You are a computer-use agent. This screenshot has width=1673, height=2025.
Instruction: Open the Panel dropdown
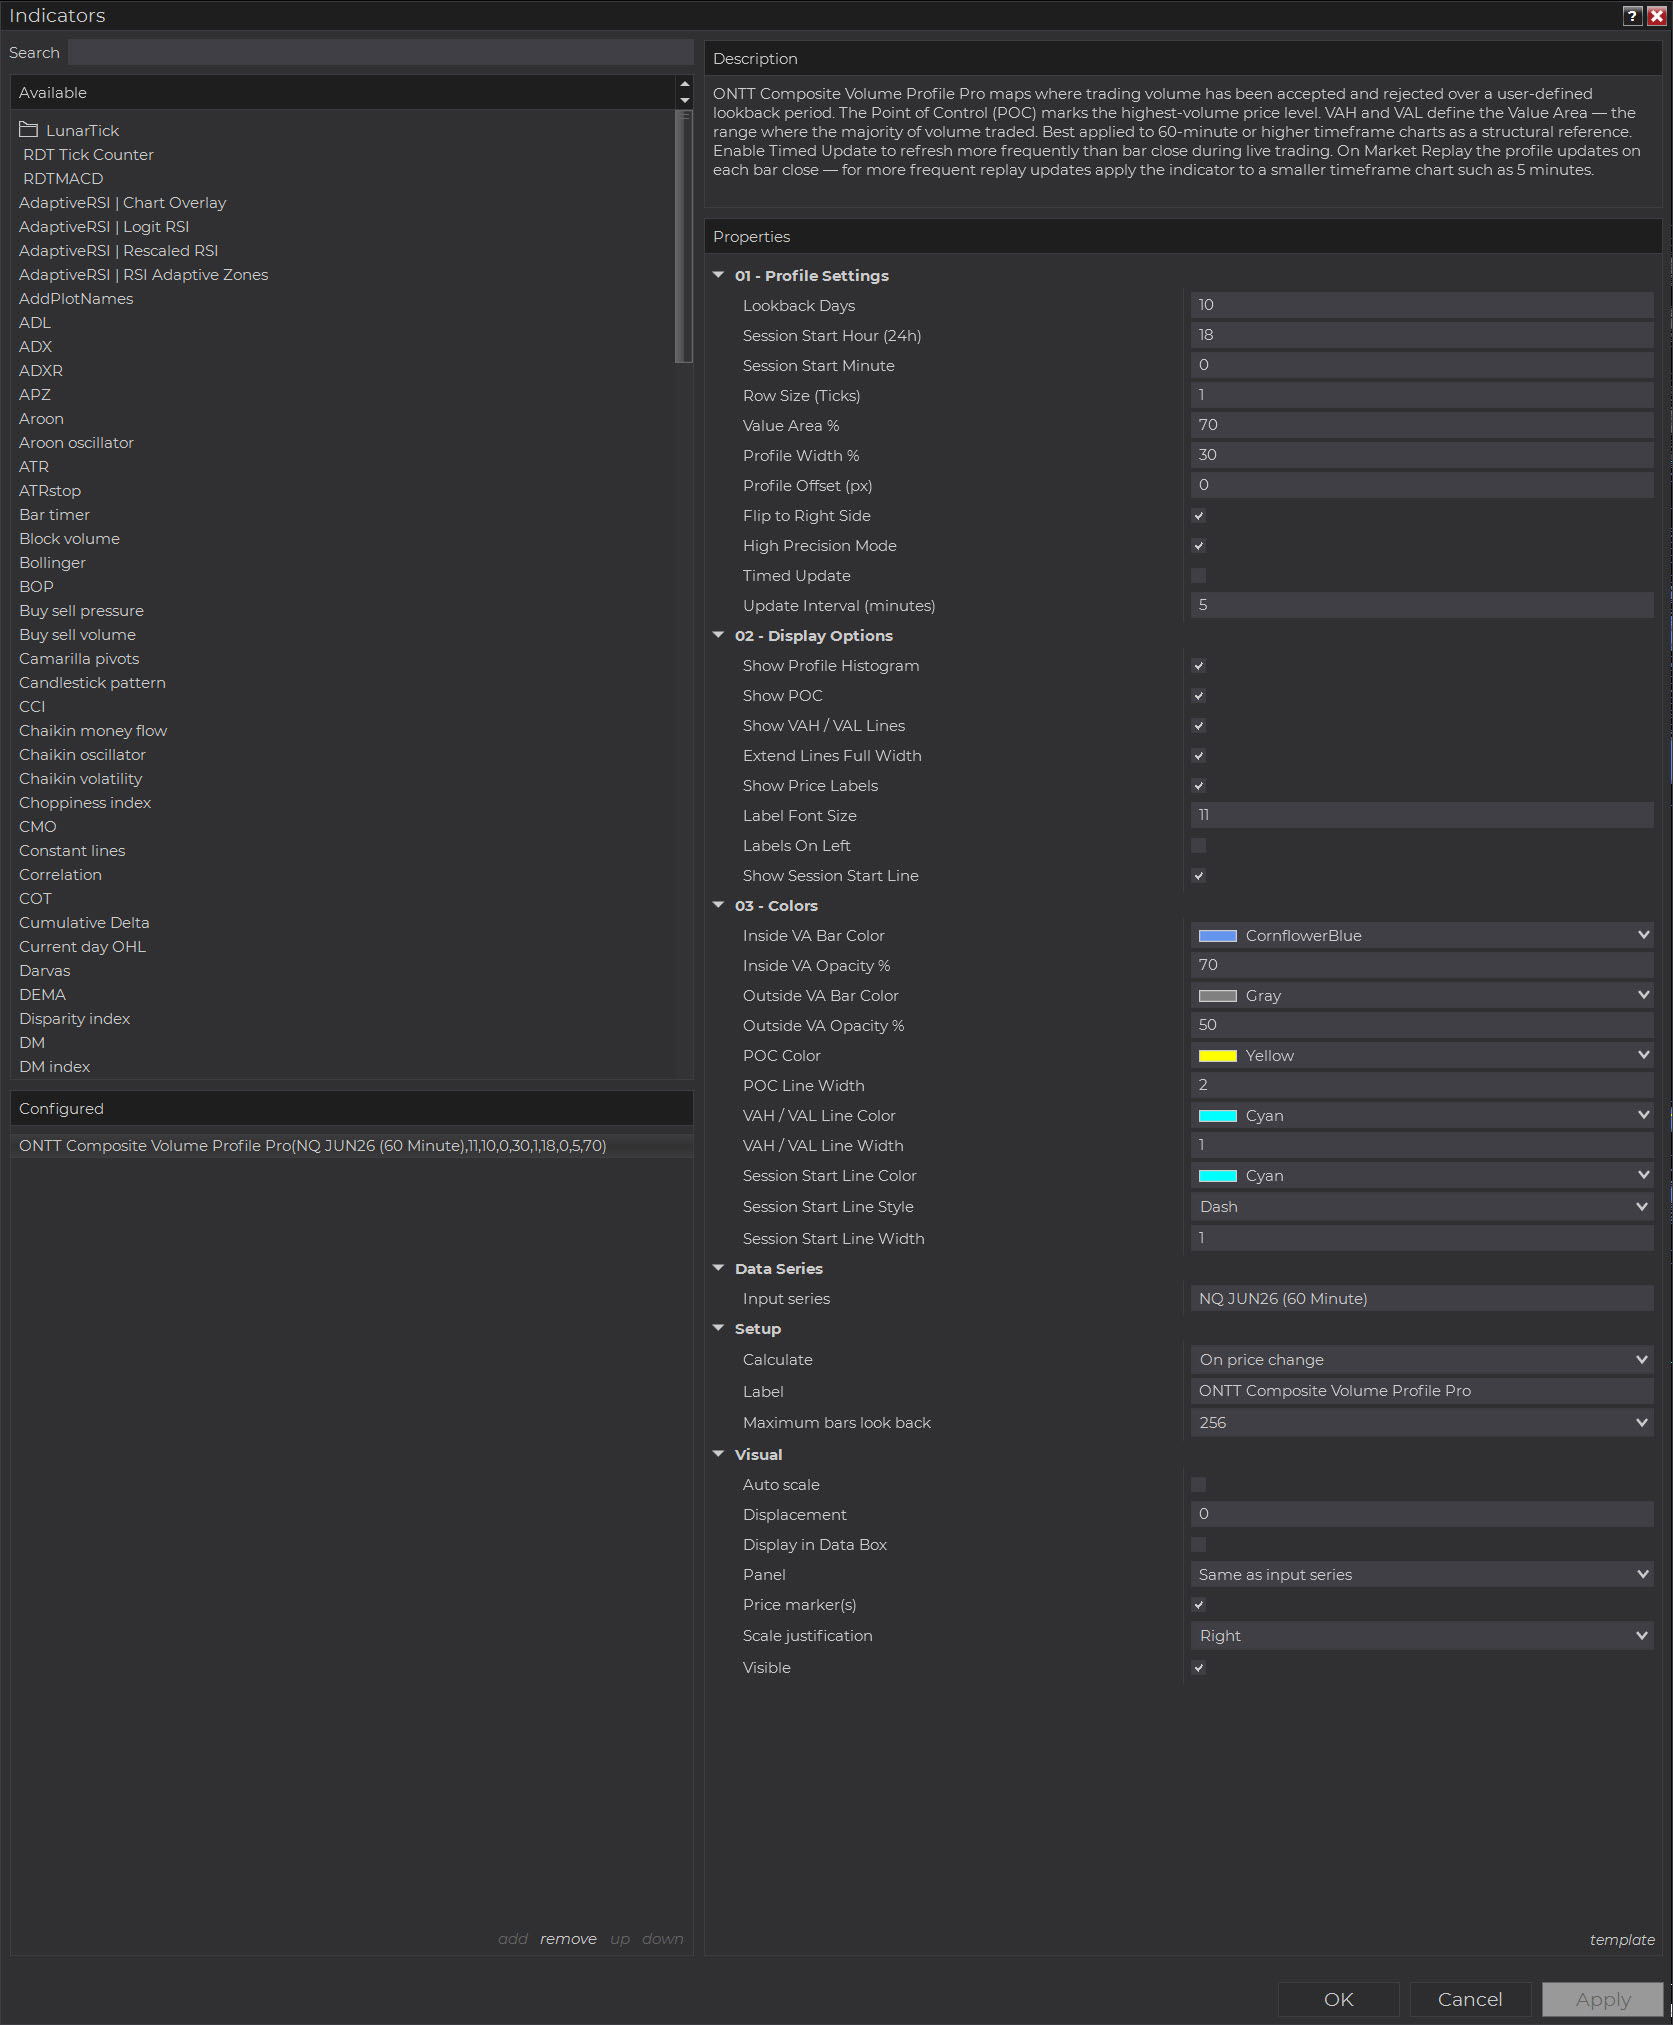click(x=1421, y=1575)
